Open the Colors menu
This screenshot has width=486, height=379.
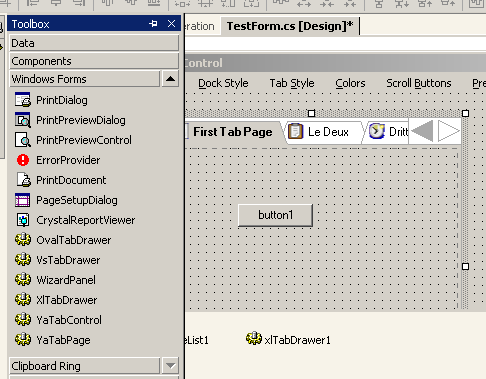tap(350, 83)
